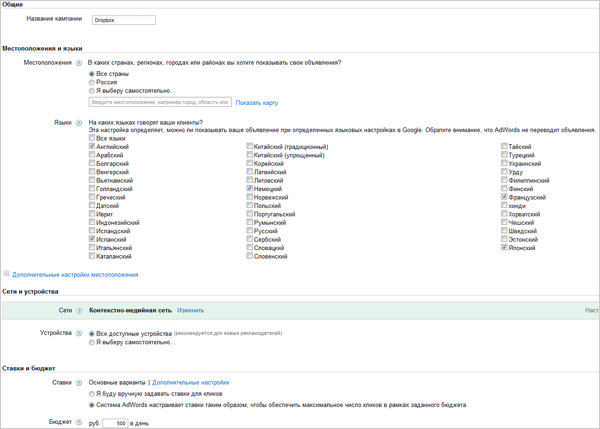Open the help icon beside Сети
600x429 pixels.
point(79,311)
